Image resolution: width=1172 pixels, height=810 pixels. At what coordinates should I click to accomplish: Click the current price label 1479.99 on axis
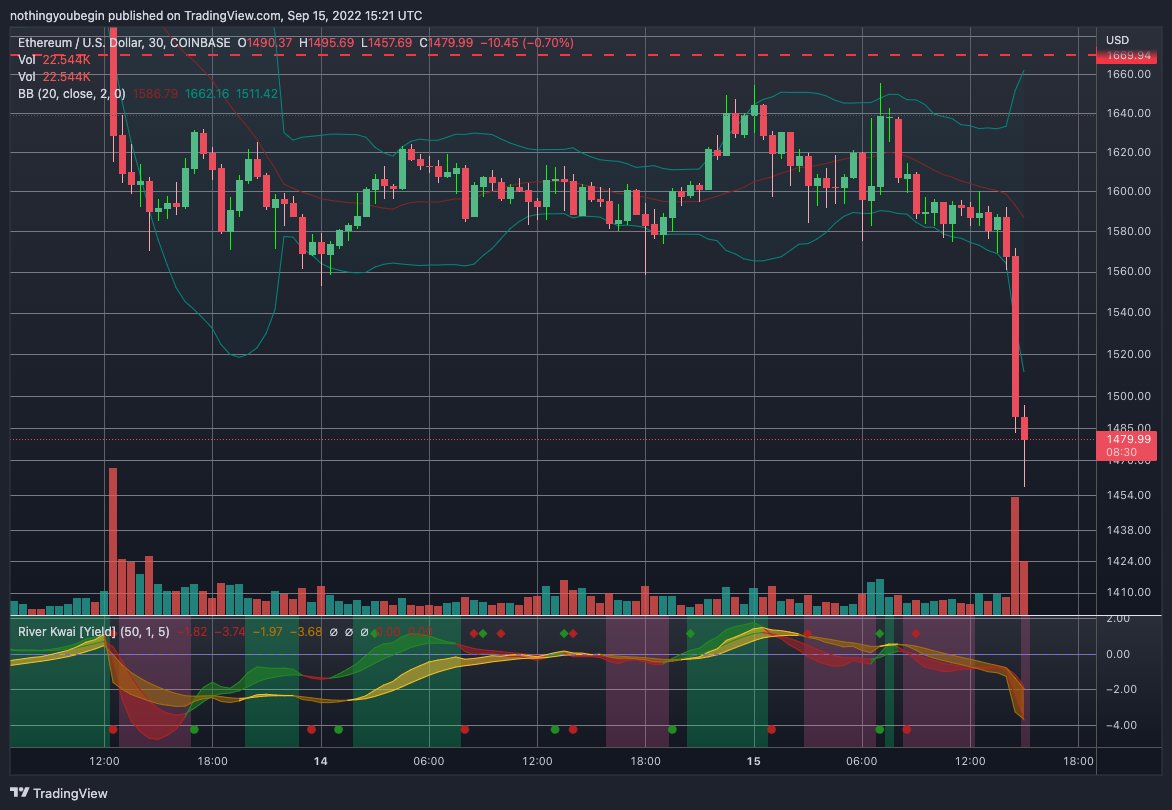pyautogui.click(x=1129, y=439)
